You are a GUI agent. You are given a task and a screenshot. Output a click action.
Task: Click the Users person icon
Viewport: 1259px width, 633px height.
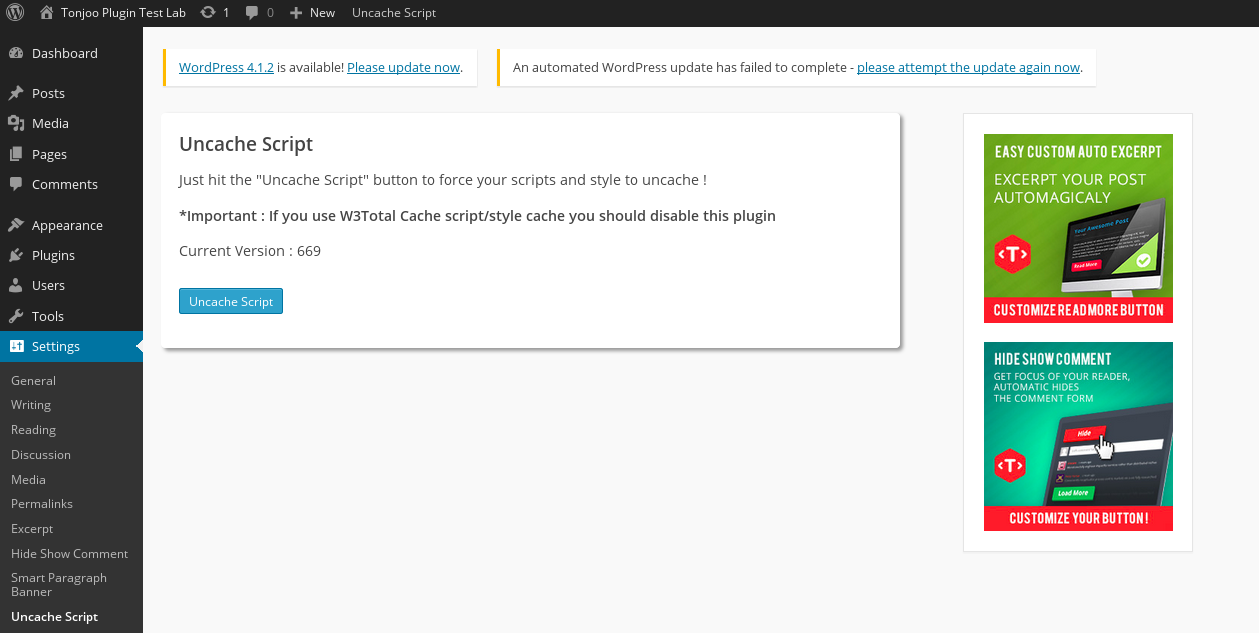pyautogui.click(x=16, y=285)
